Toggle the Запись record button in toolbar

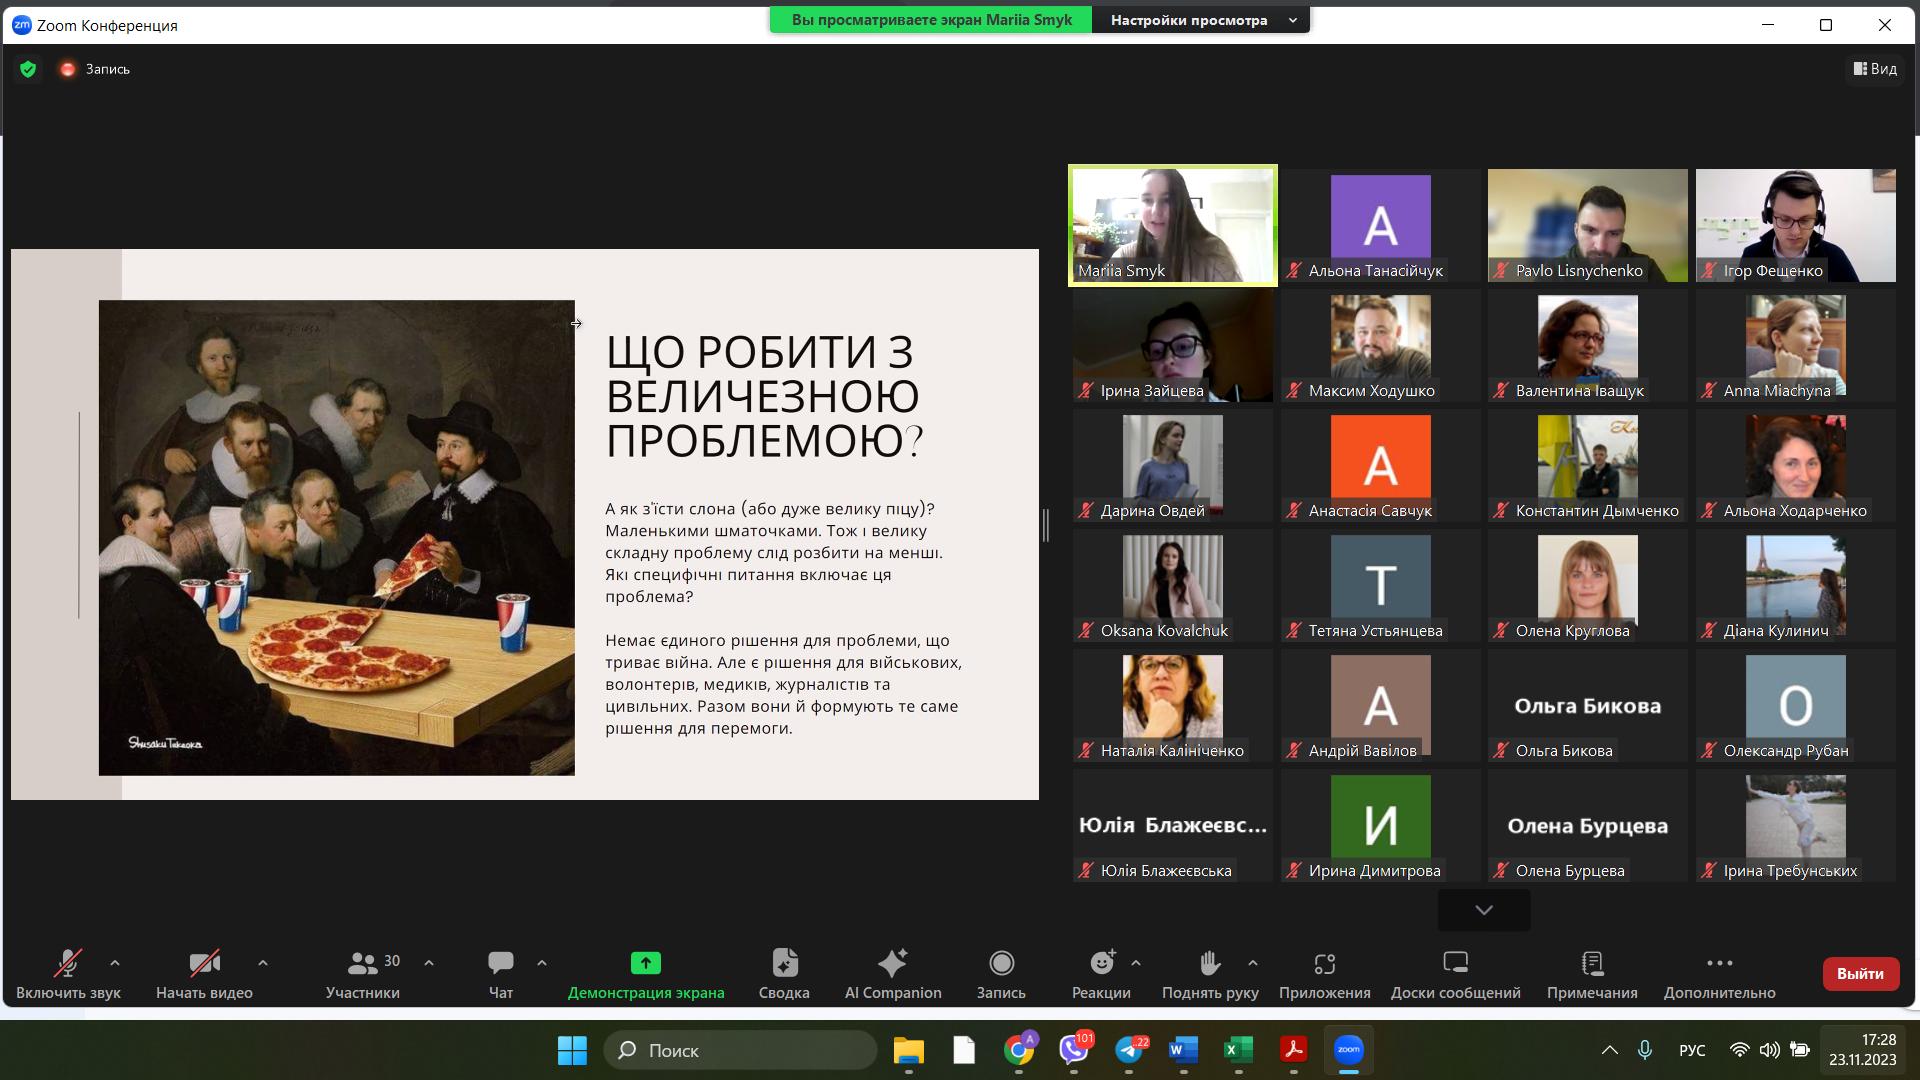[x=1000, y=963]
